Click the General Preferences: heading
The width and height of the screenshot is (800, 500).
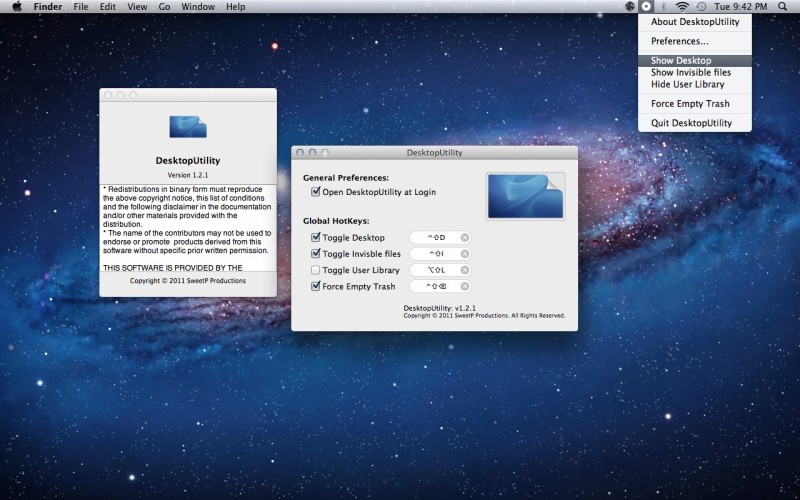tap(346, 178)
